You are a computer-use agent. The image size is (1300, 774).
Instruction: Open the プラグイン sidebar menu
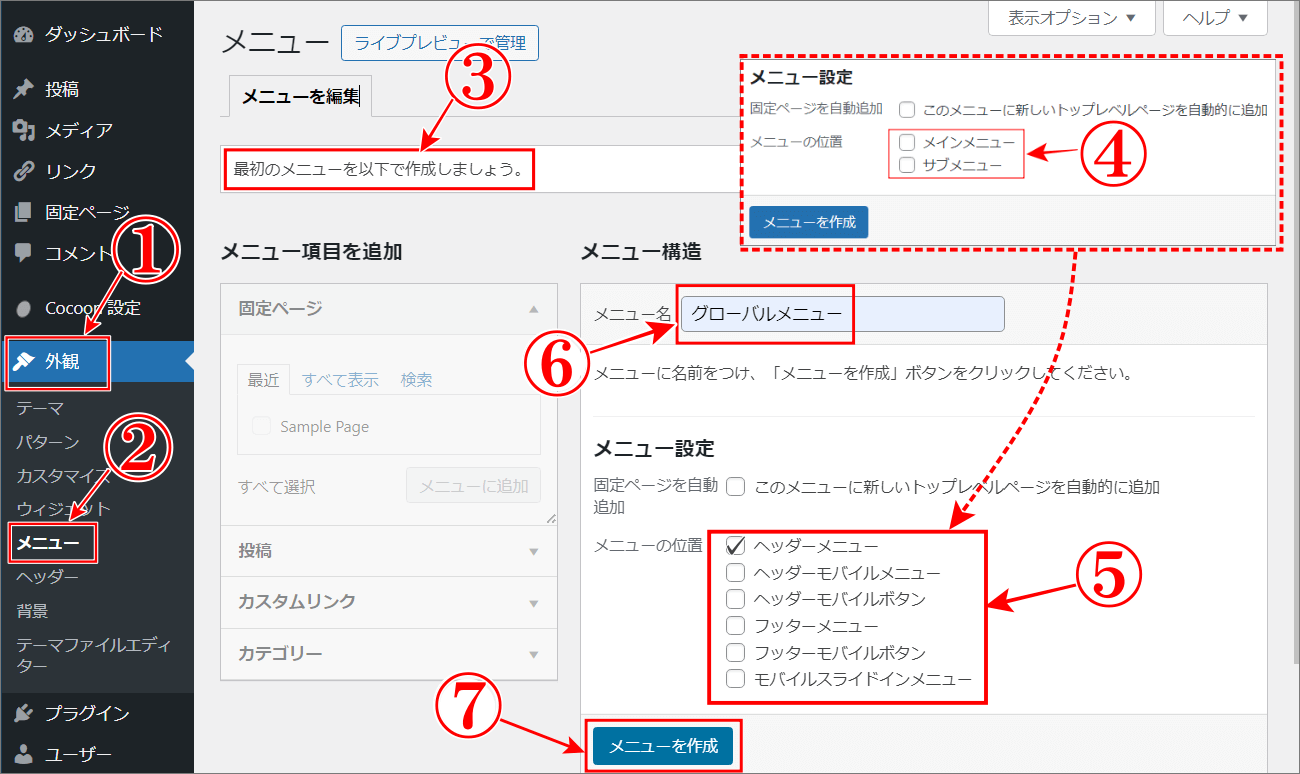pyautogui.click(x=97, y=713)
